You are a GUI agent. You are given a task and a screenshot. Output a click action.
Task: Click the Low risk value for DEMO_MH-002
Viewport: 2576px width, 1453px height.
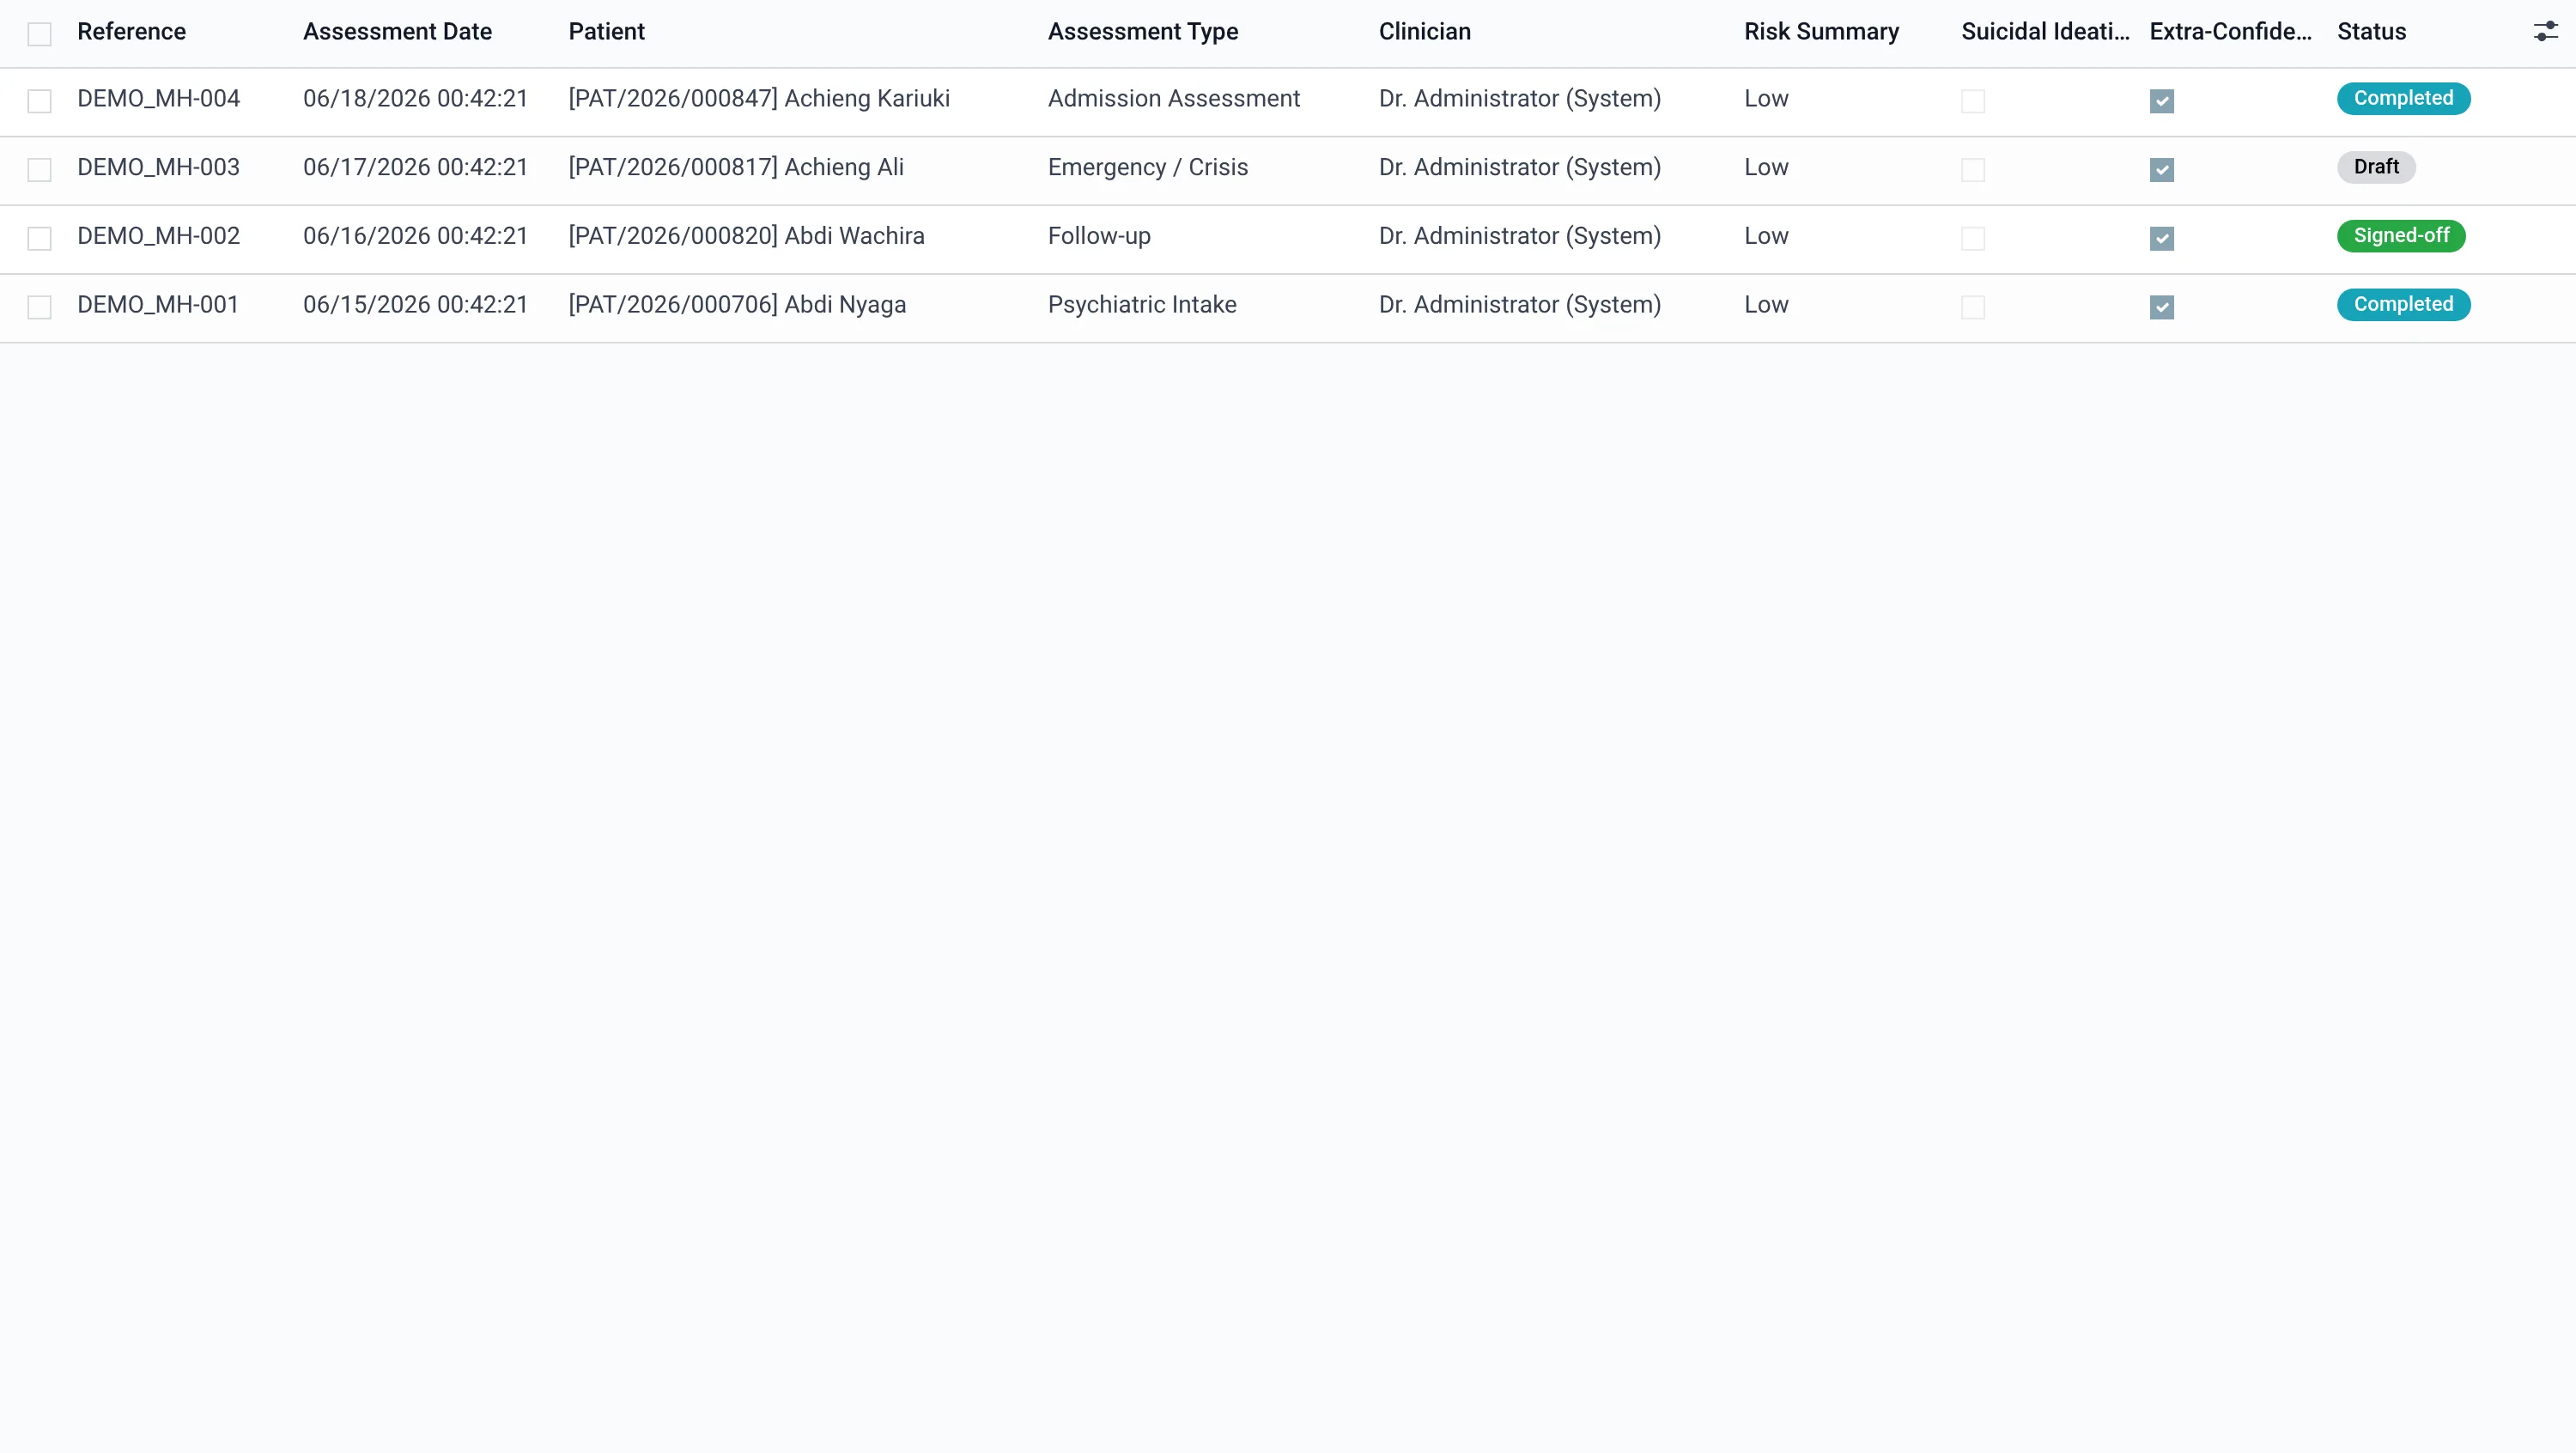click(1766, 236)
